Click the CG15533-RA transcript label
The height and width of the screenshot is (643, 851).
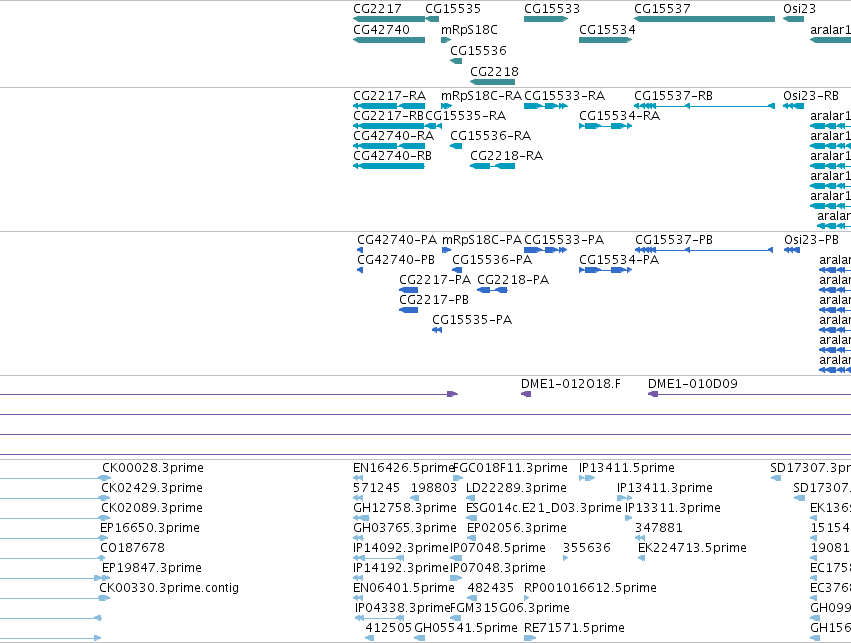pos(564,96)
